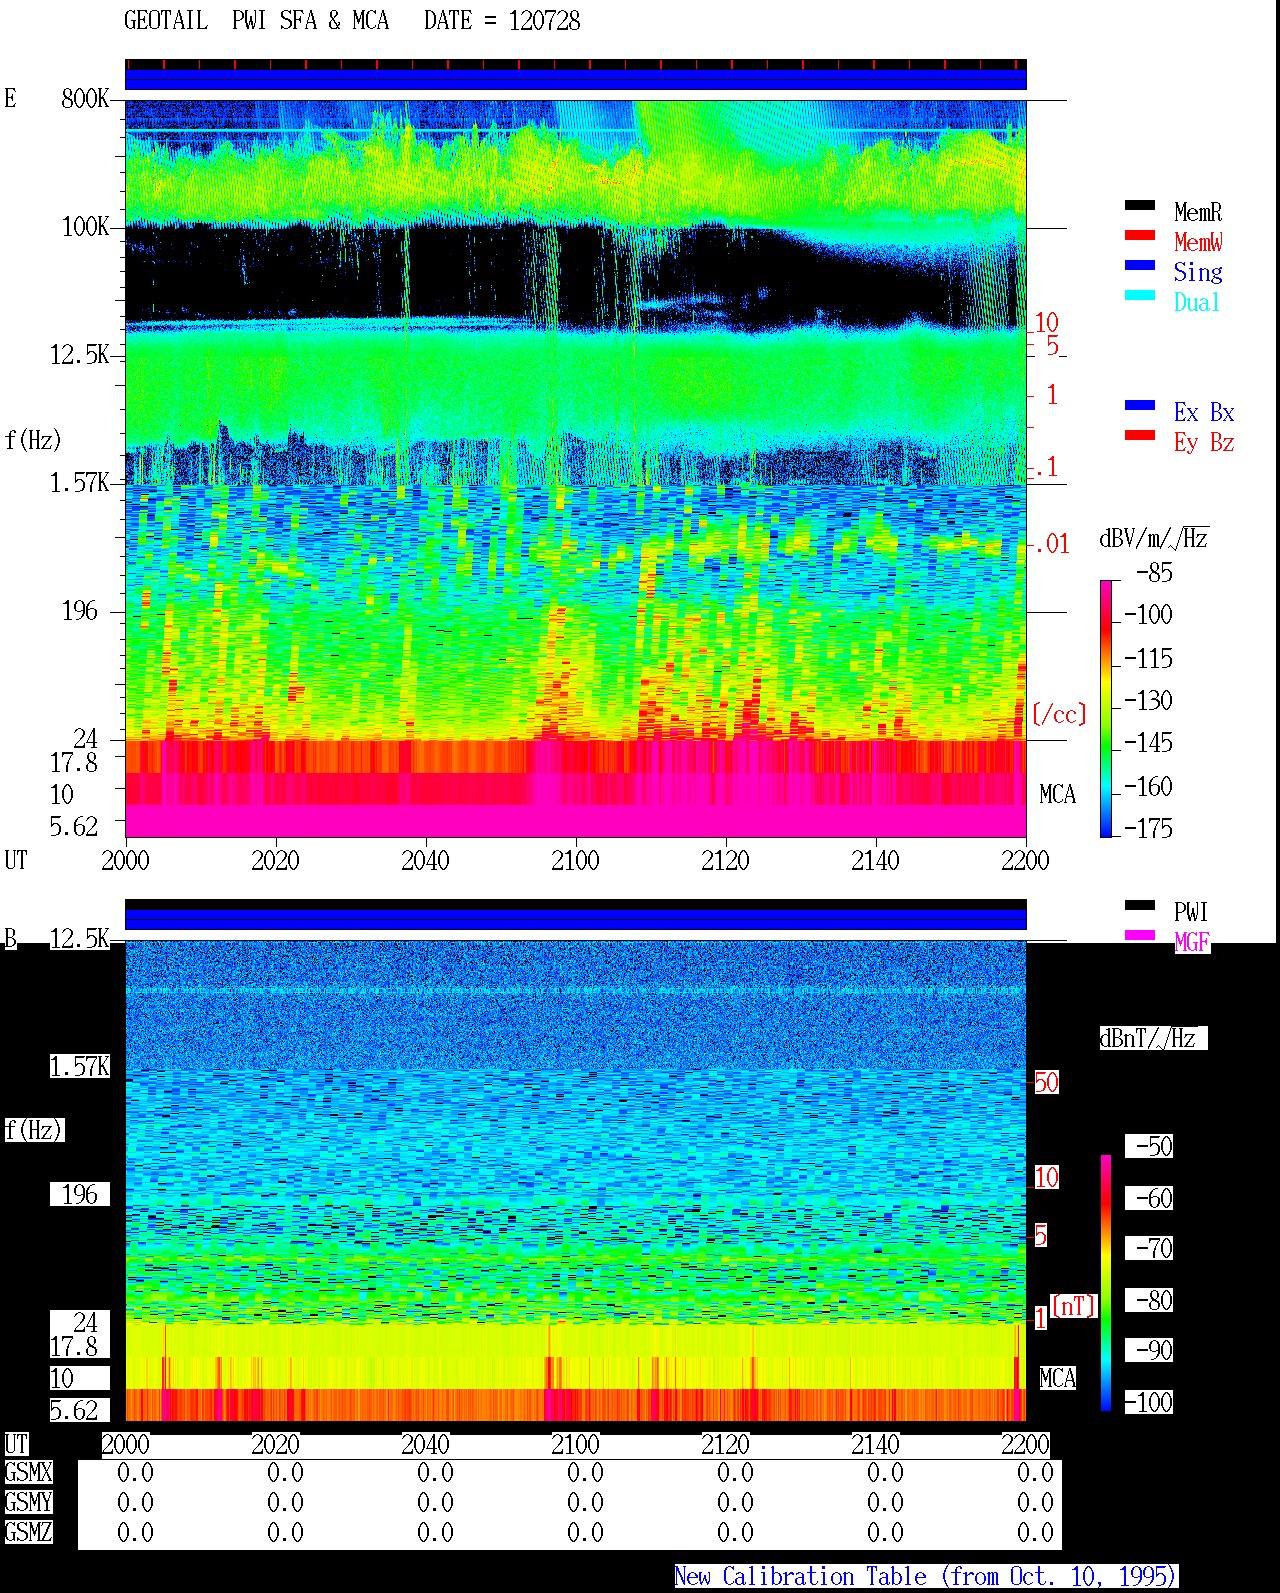Select the MemW legend label
Screen dimensions: 1280x1593
pos(1198,242)
